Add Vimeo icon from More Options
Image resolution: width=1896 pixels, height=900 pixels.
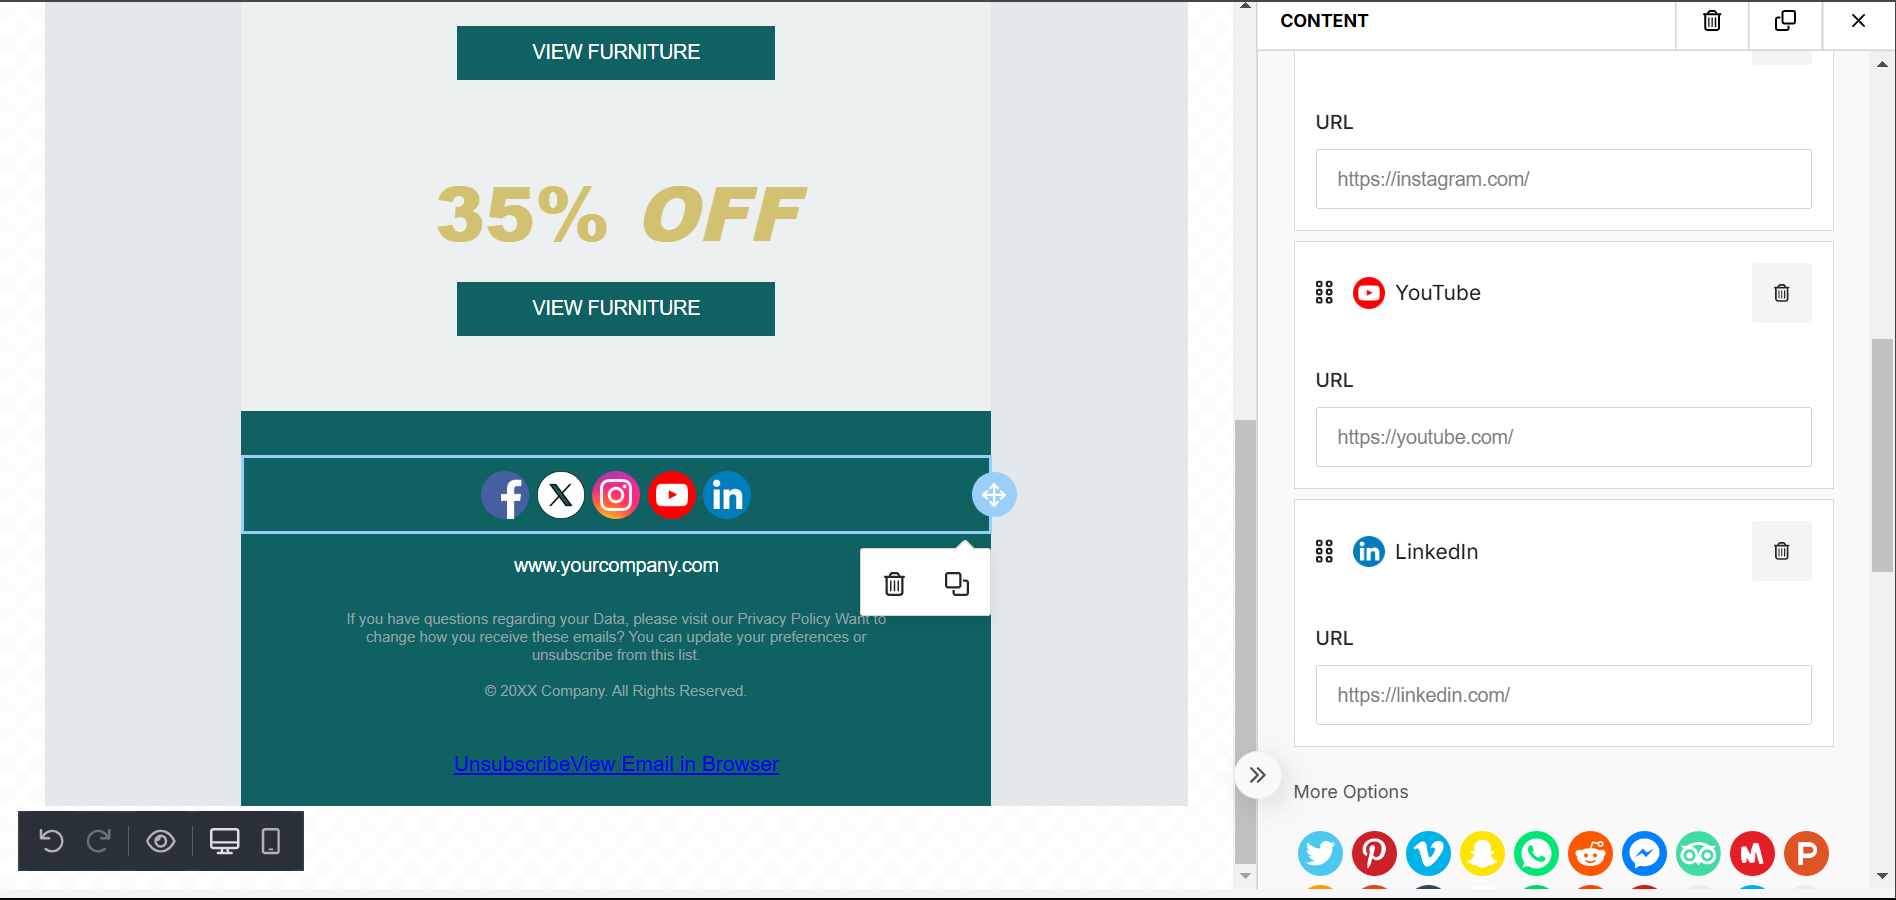pos(1428,853)
